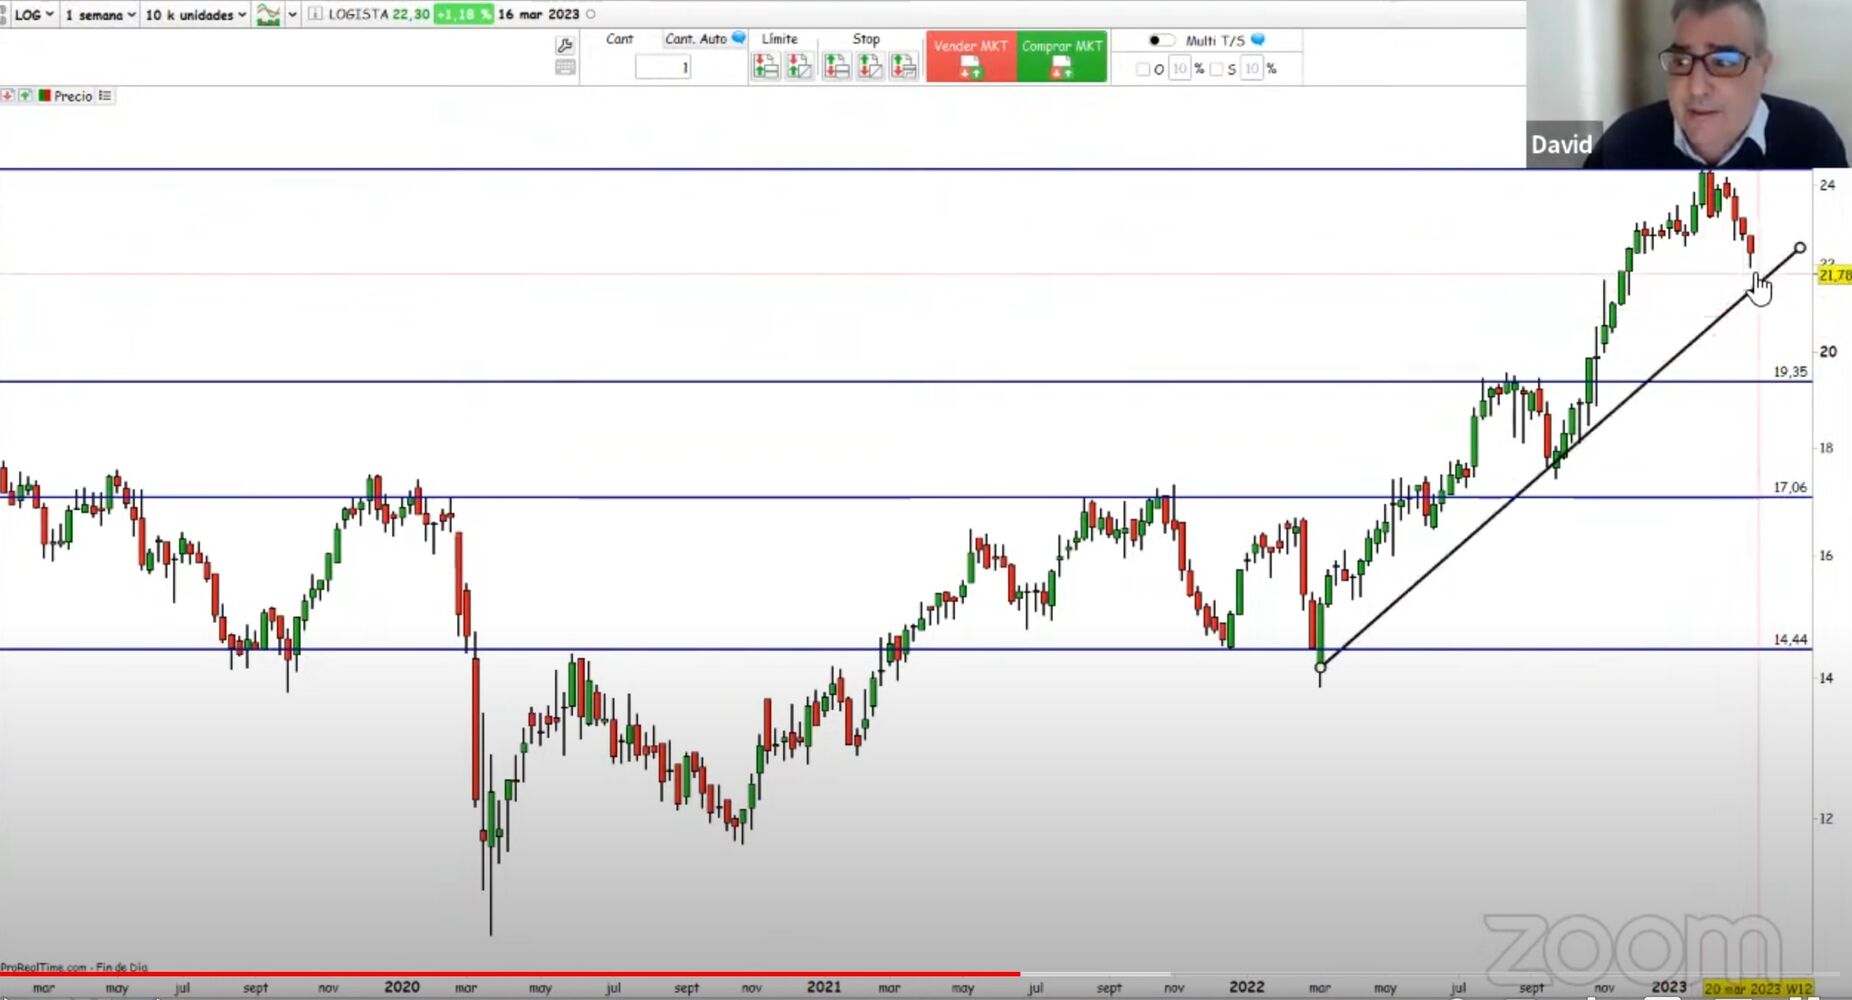
Task: Open the list icon beside Precio
Action: pyautogui.click(x=105, y=96)
